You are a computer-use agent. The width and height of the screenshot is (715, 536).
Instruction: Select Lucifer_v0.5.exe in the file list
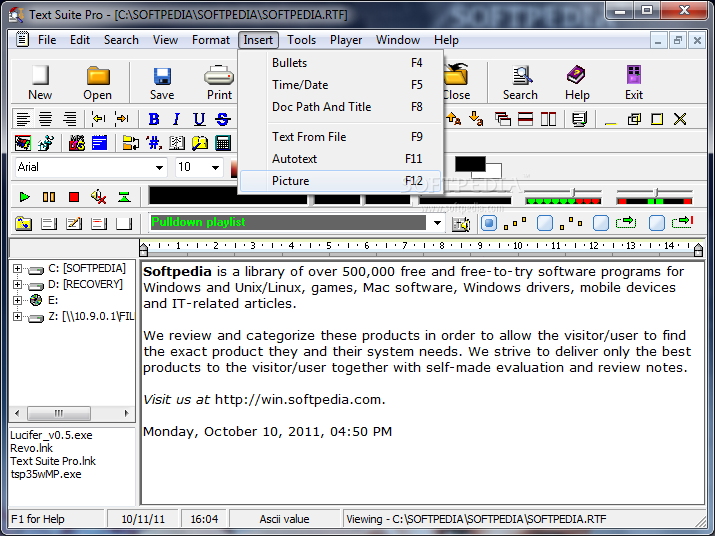coord(51,435)
